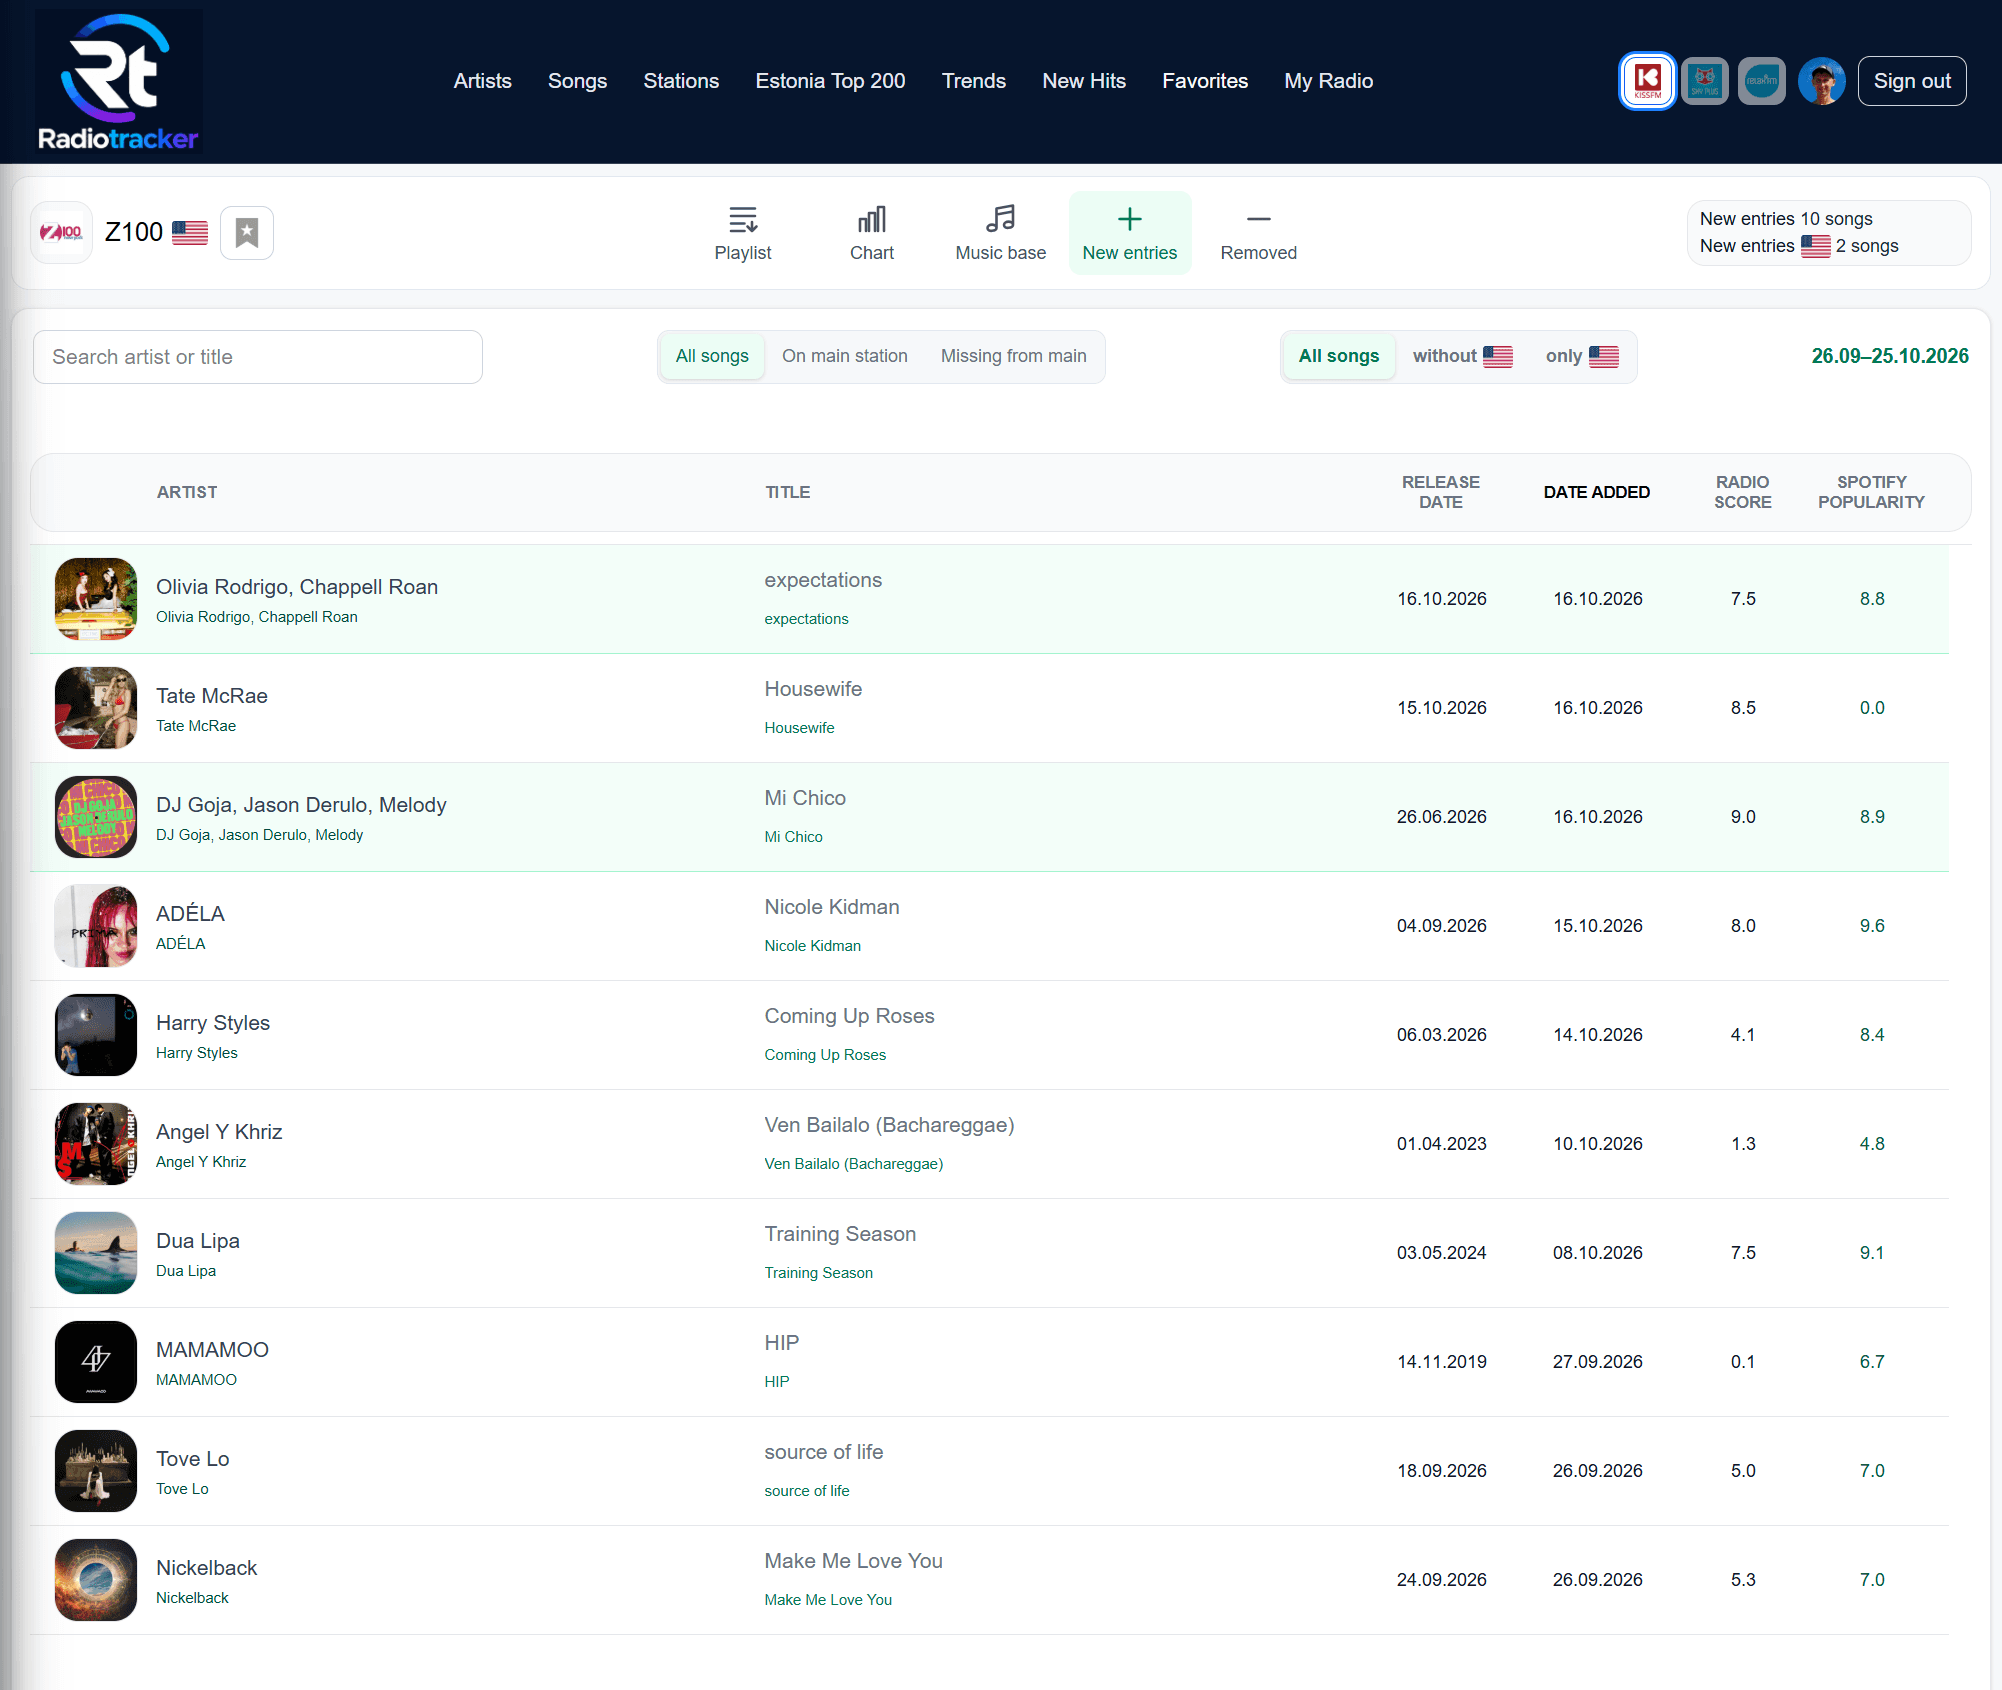Sort by Date Added column
The image size is (2002, 1690).
[1596, 492]
